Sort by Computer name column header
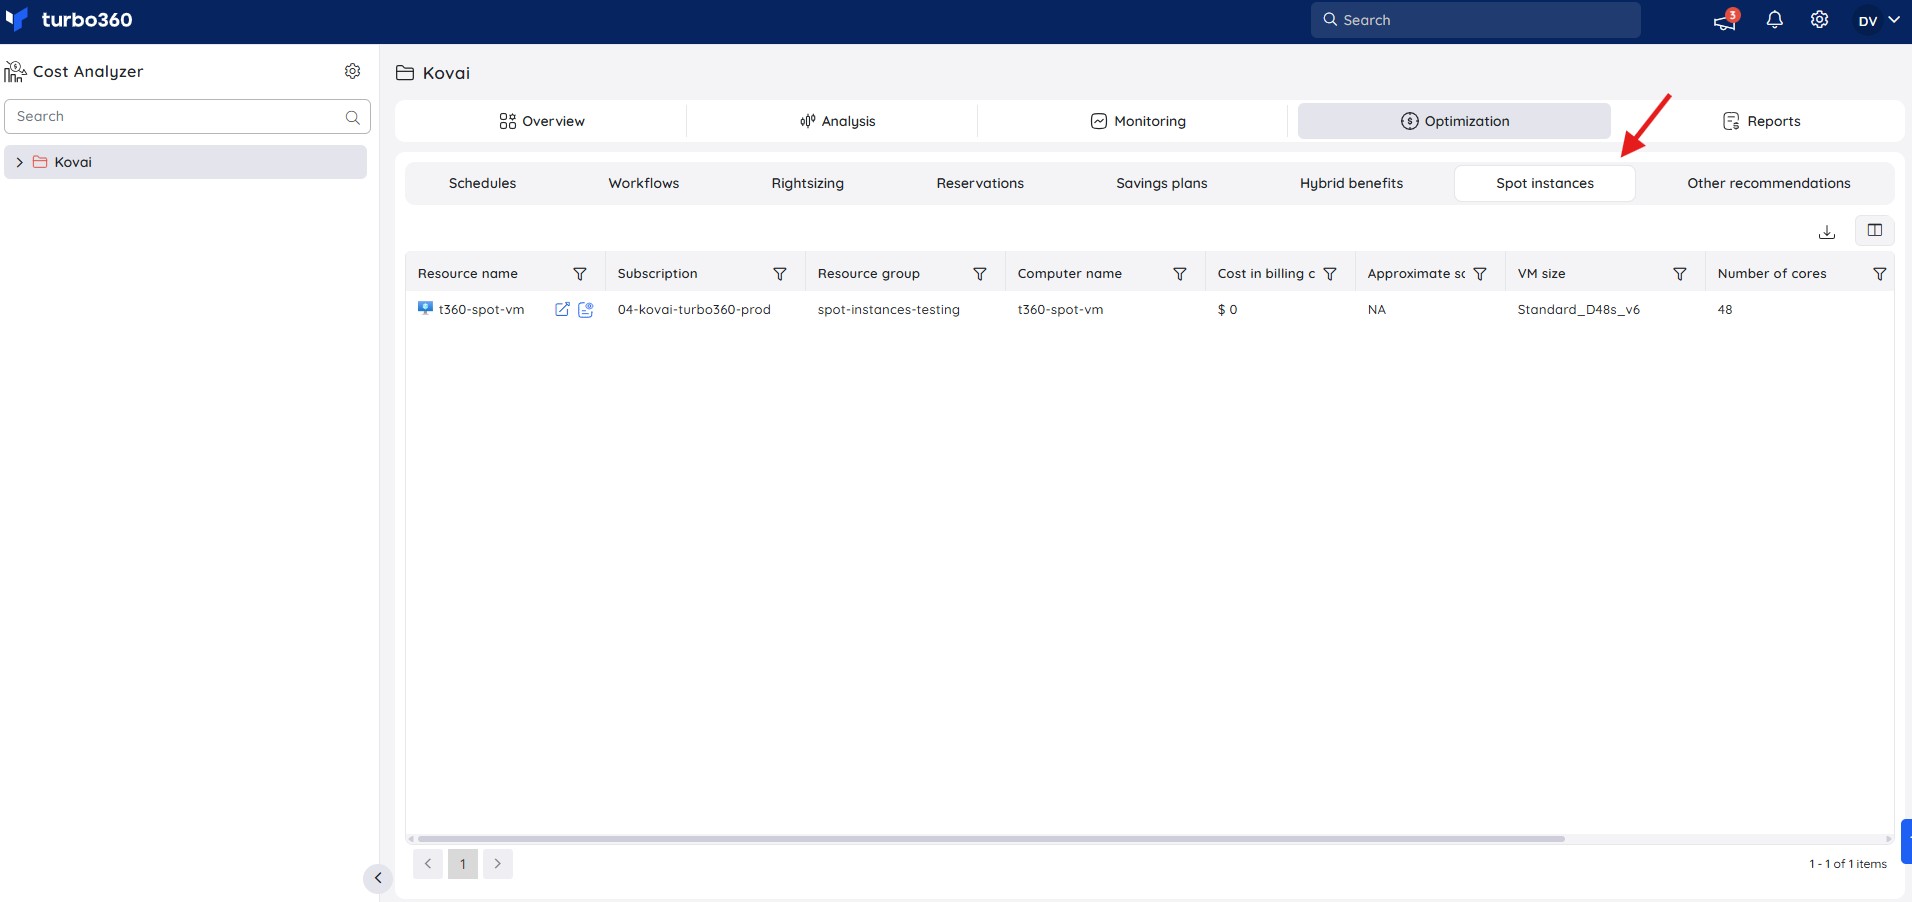This screenshot has height=902, width=1912. (x=1070, y=274)
